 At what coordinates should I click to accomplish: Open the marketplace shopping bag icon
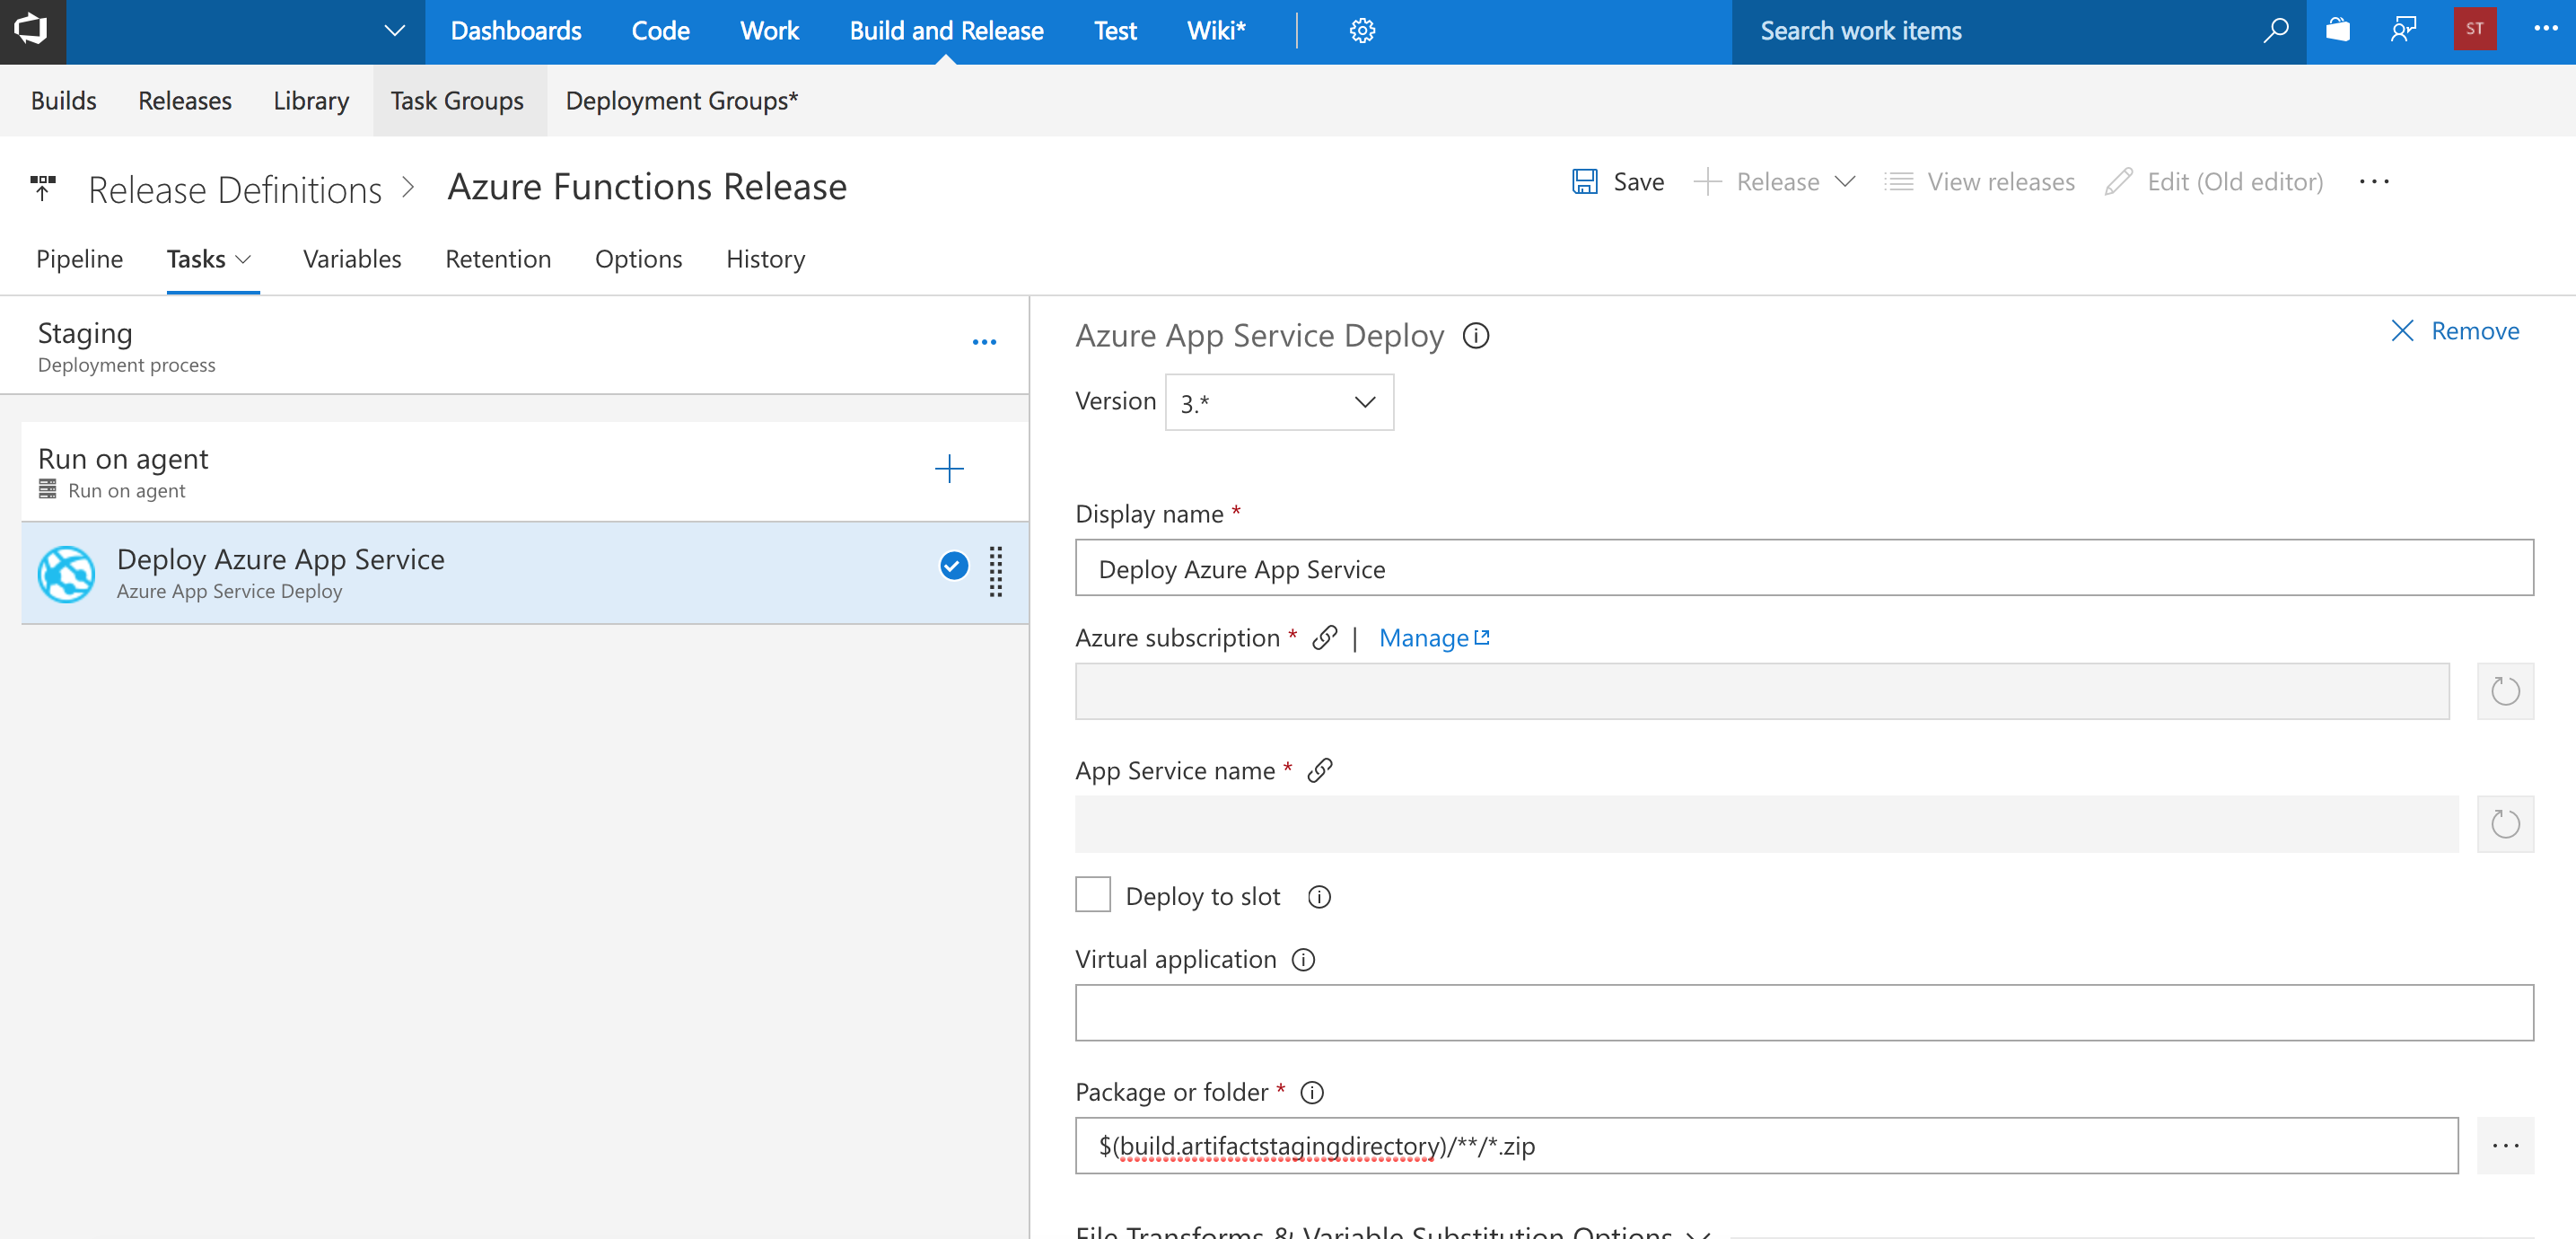pyautogui.click(x=2337, y=31)
